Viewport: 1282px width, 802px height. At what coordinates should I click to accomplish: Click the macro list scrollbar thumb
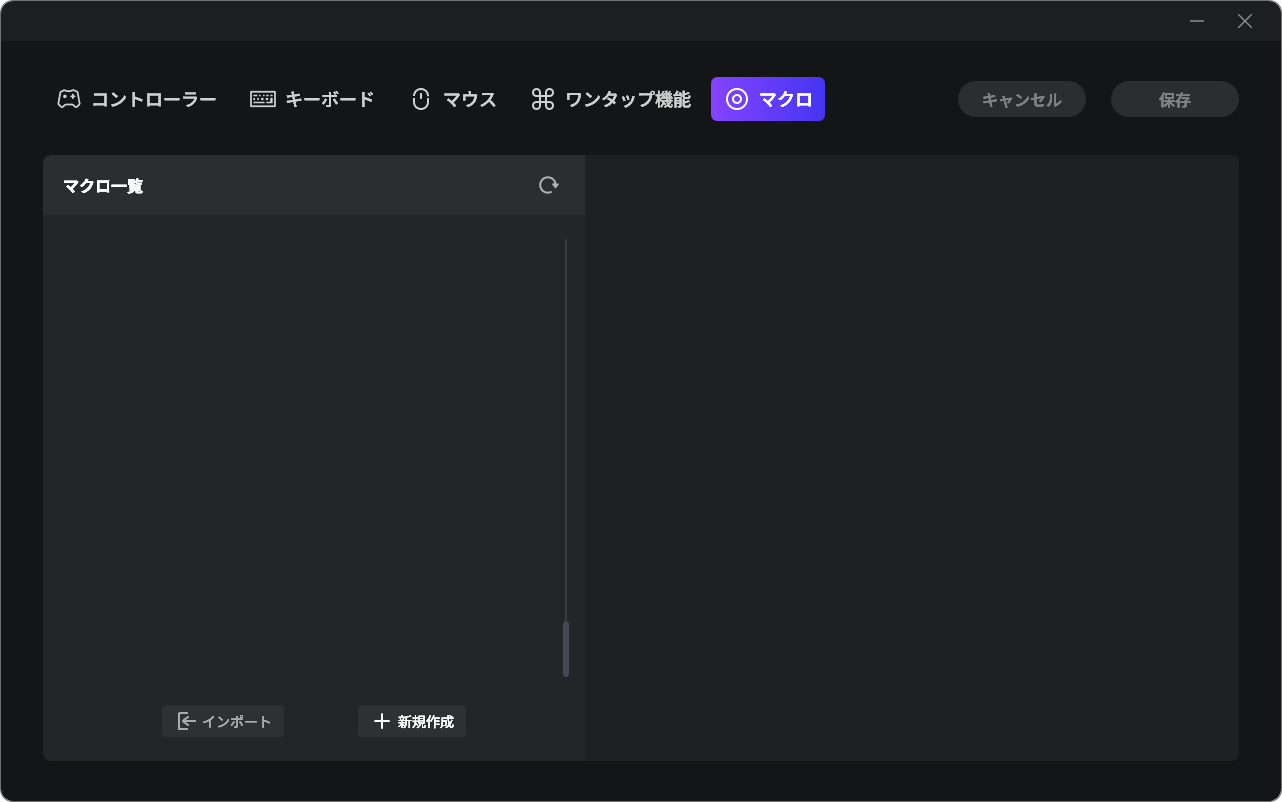[x=566, y=648]
